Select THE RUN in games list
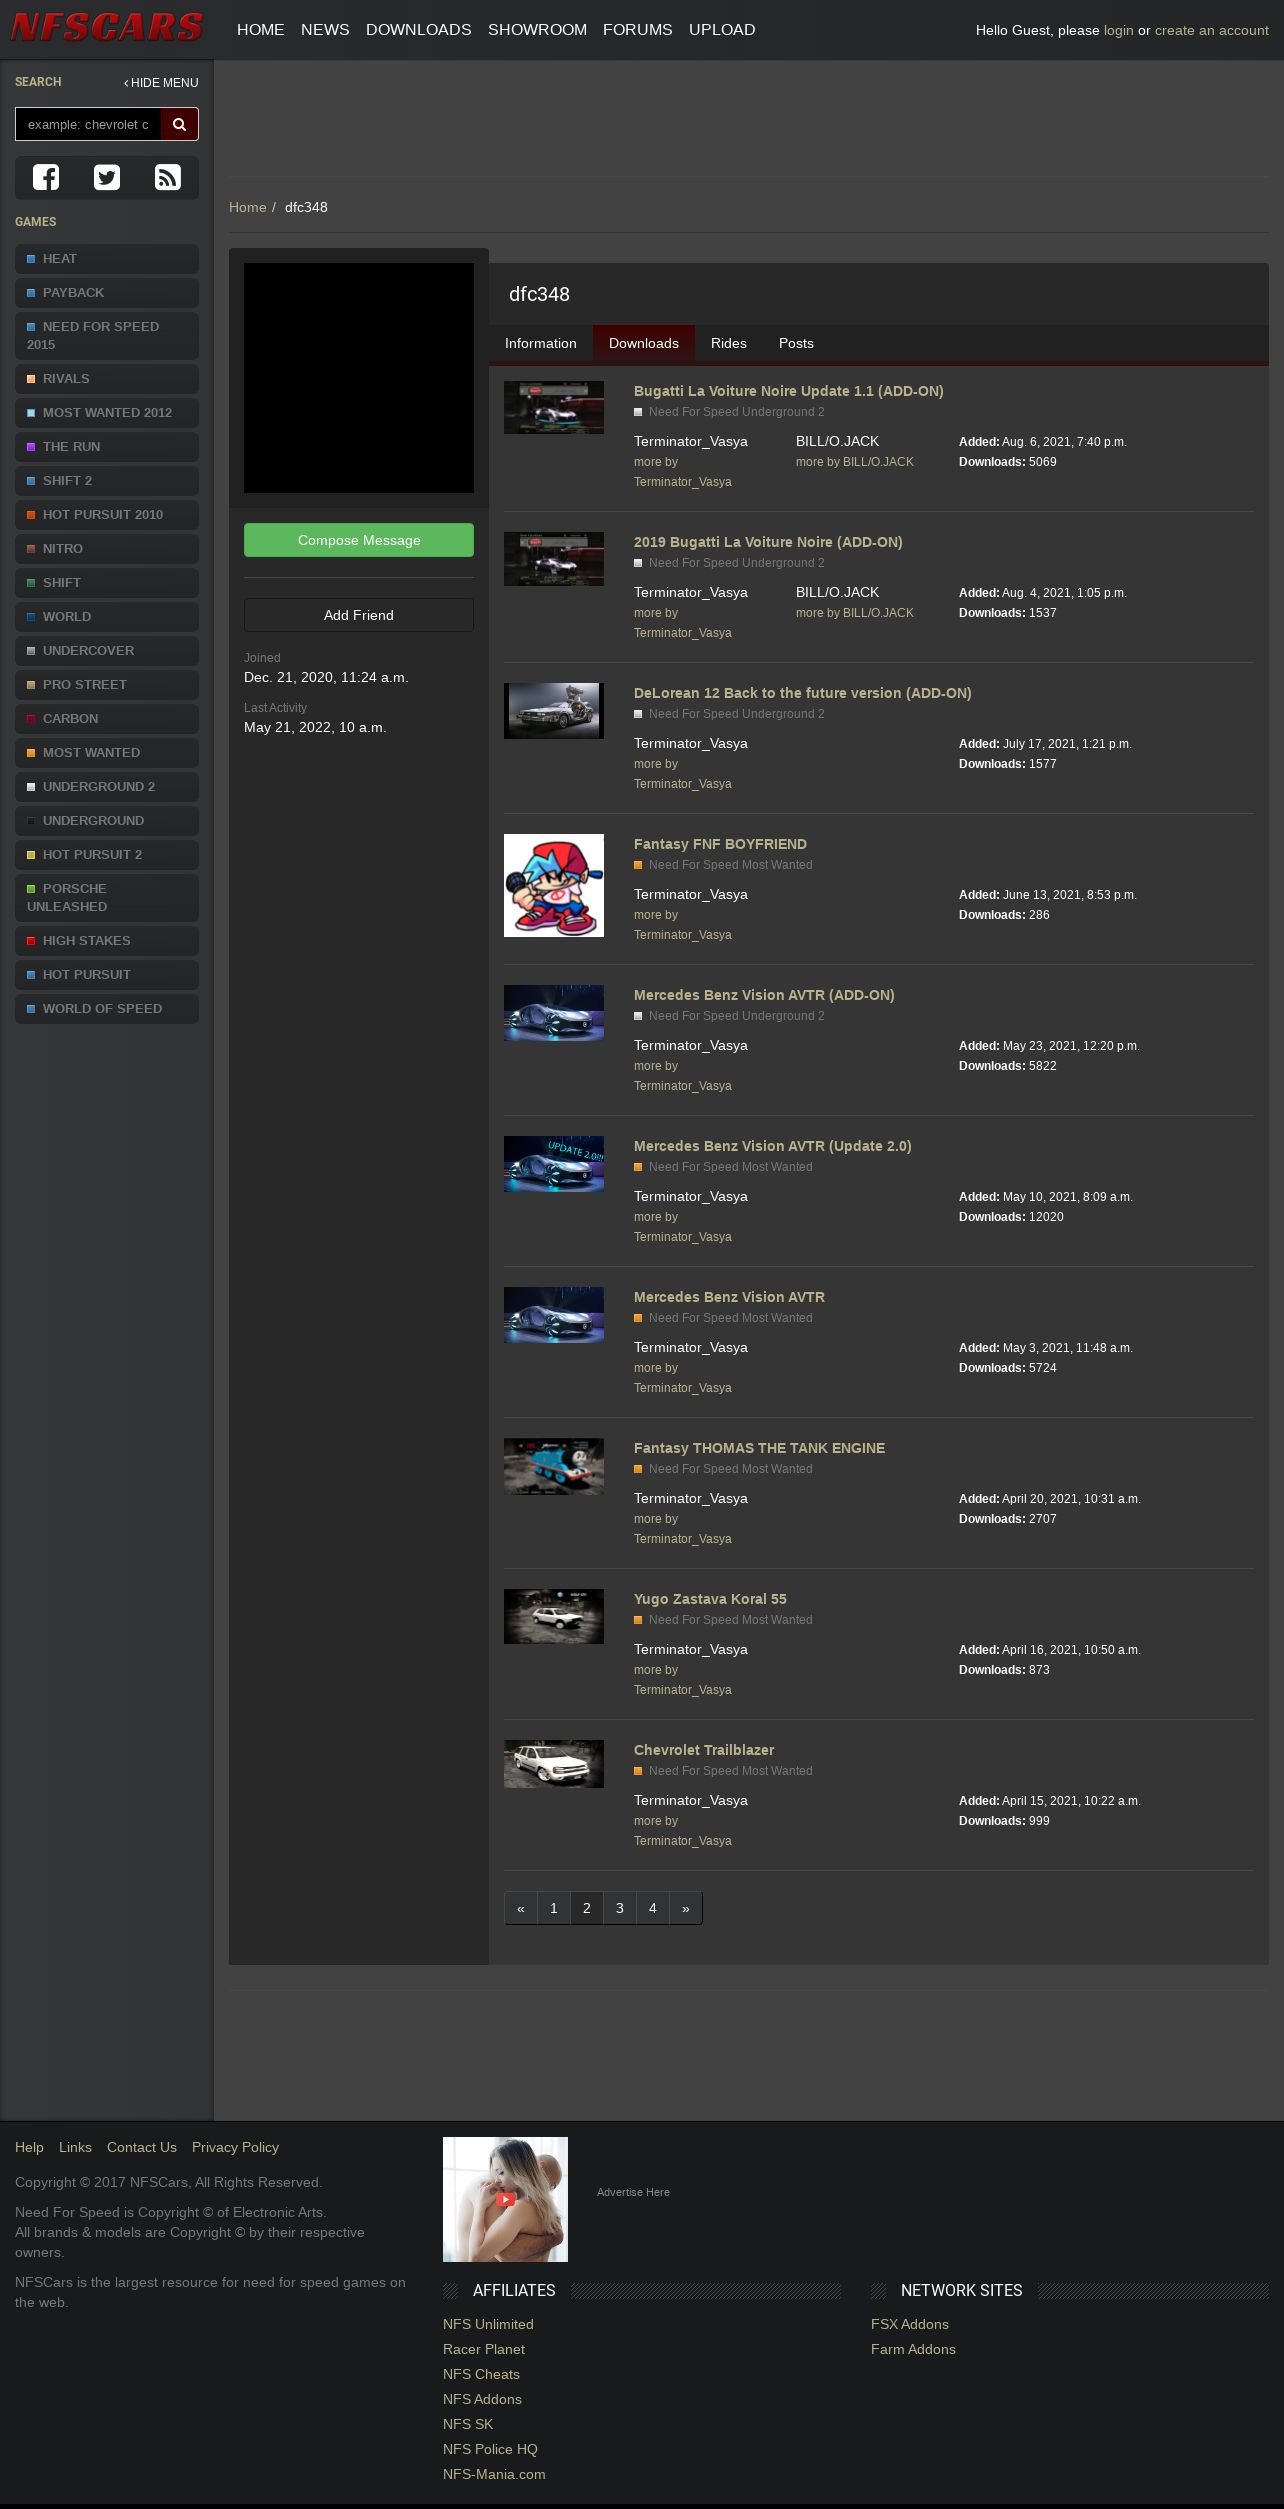Image resolution: width=1284 pixels, height=2509 pixels. (x=107, y=447)
